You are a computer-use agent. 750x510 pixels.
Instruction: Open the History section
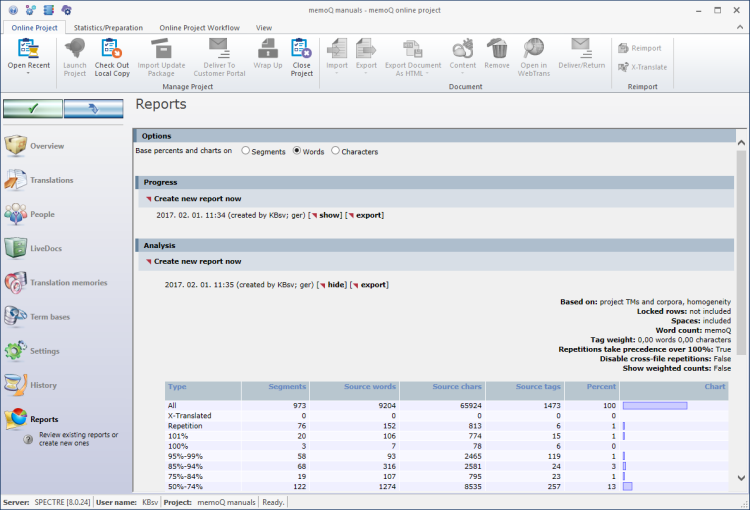43,385
